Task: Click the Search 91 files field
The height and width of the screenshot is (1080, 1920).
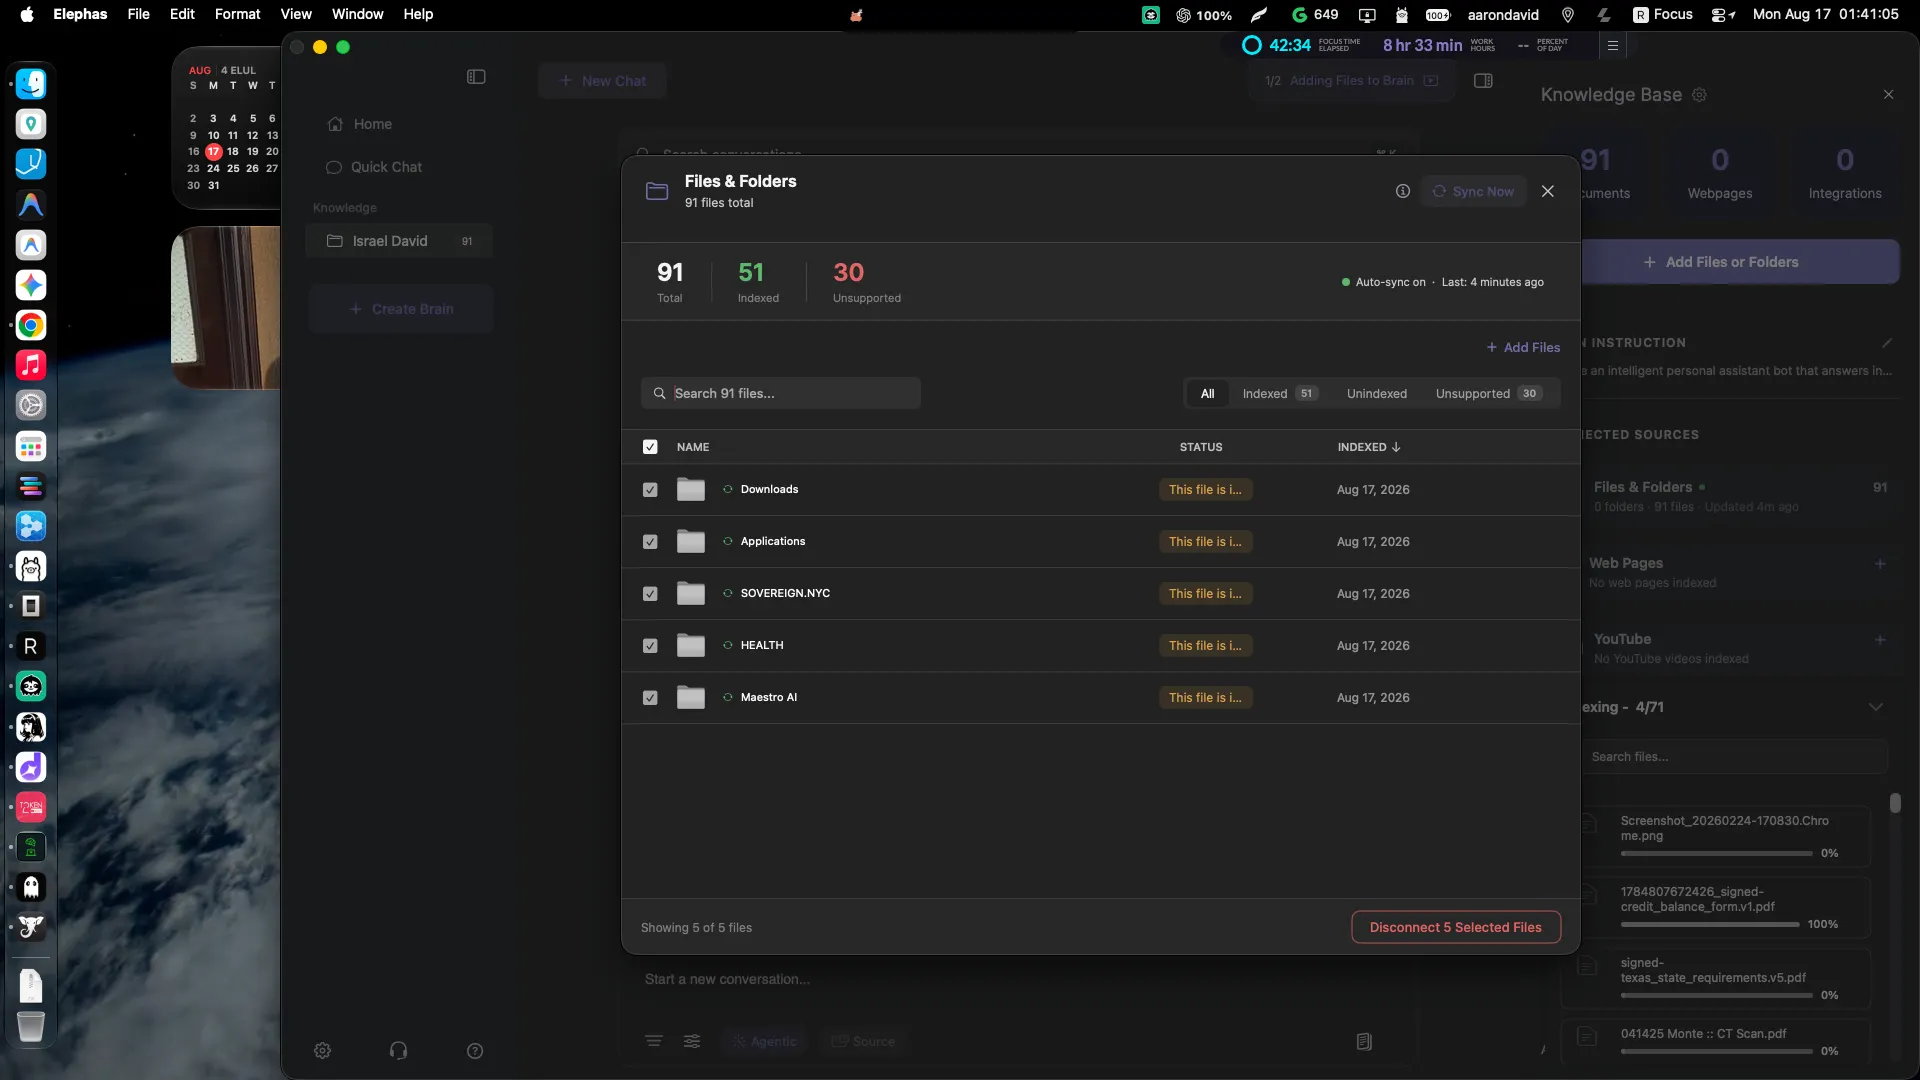Action: [x=780, y=393]
